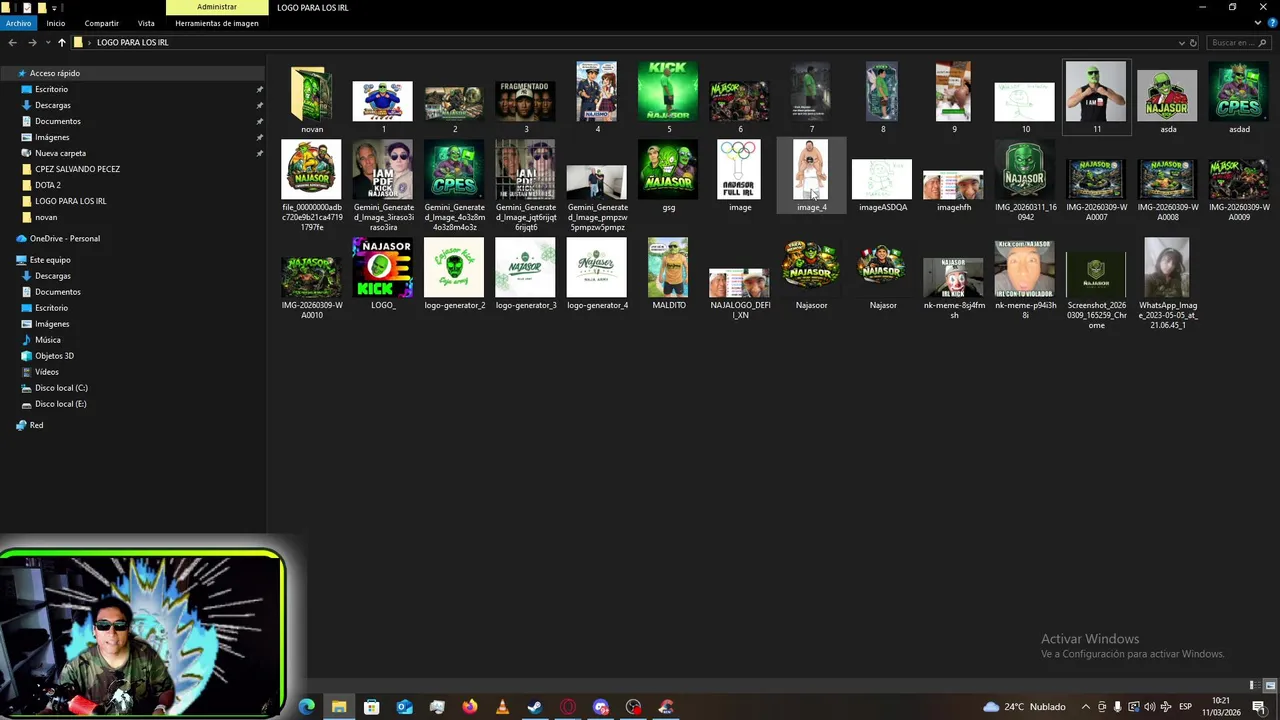
Task: Switch to details view icon
Action: [x=1256, y=685]
